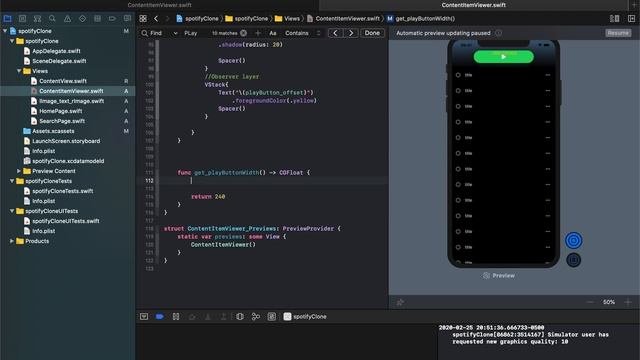Toggle the editor review changes icon
Screen dimensions: 640x360
click(614, 18)
